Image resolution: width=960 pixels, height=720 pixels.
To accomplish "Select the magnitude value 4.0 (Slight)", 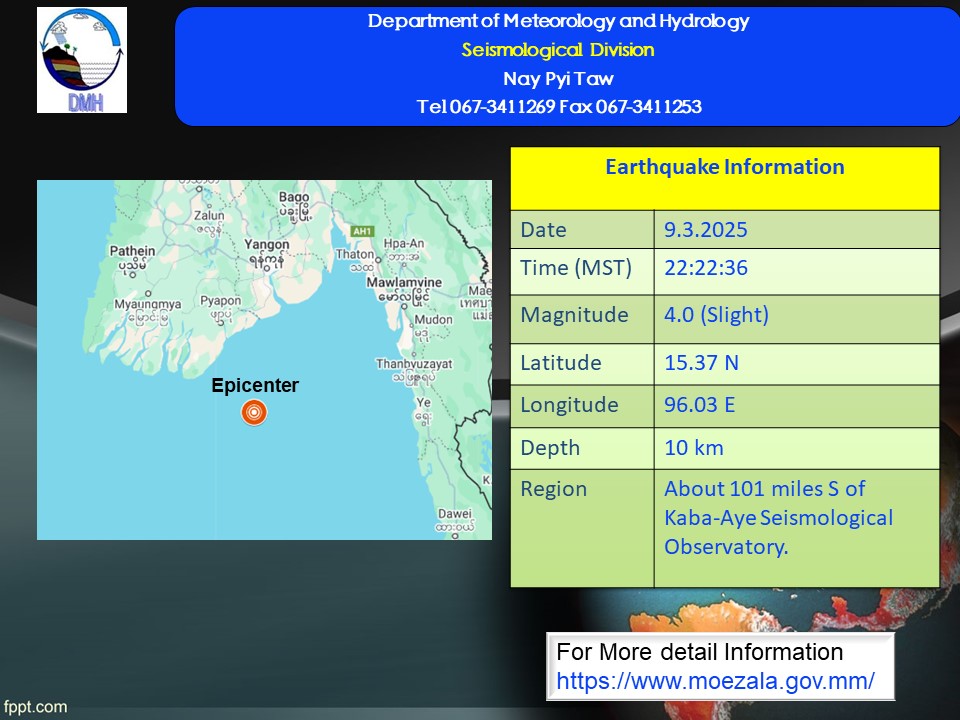I will tap(716, 315).
